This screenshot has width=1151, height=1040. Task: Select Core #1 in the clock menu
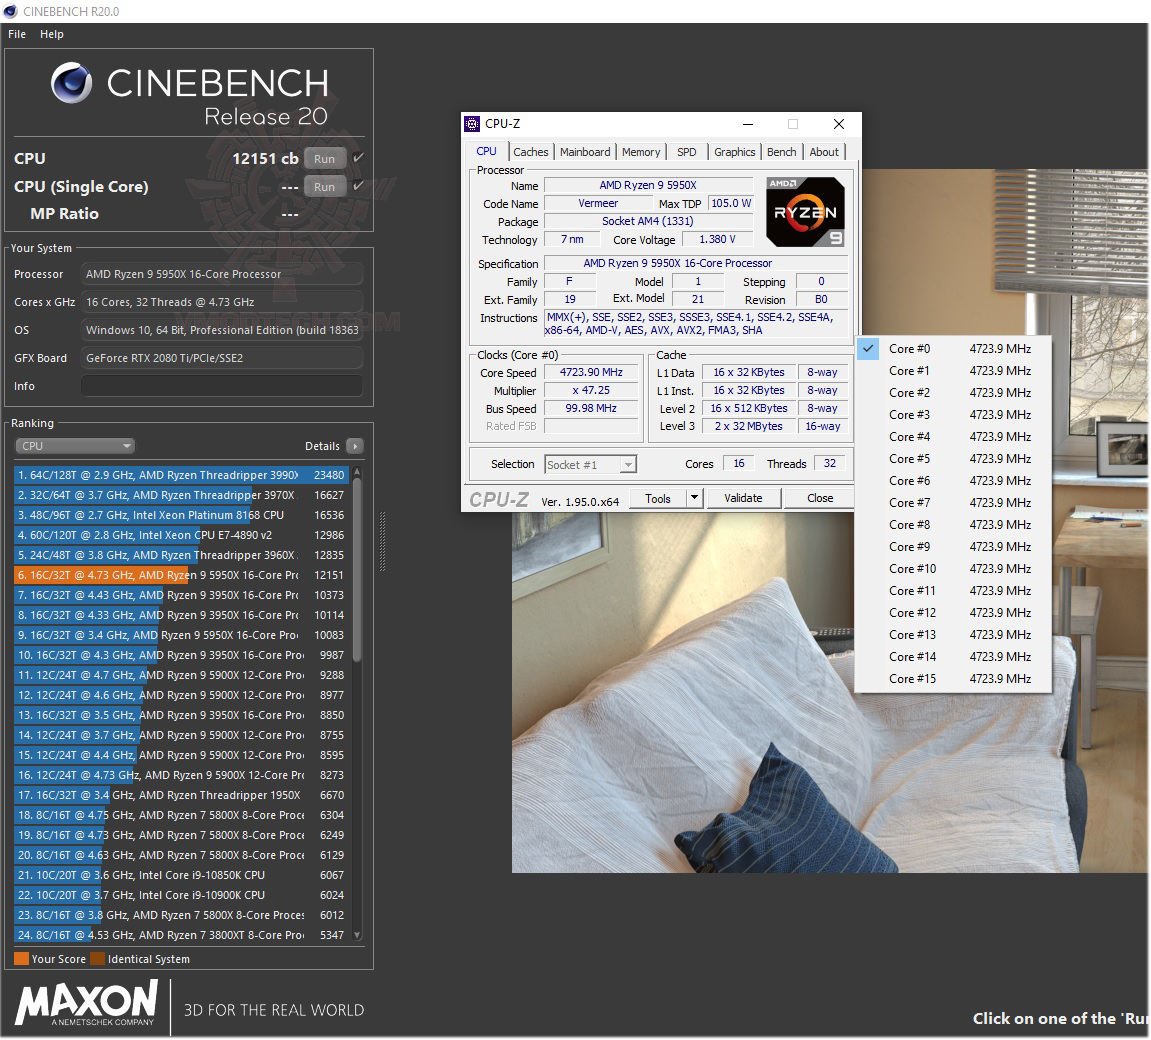pos(954,371)
